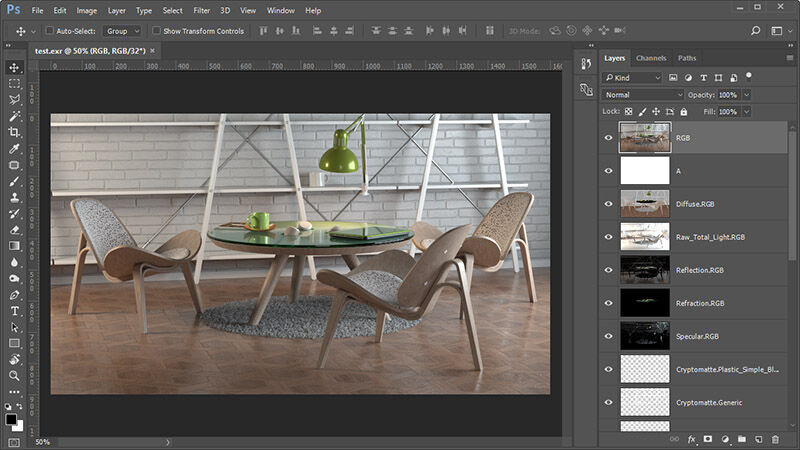Enable the Auto-Select checkbox

click(x=49, y=31)
